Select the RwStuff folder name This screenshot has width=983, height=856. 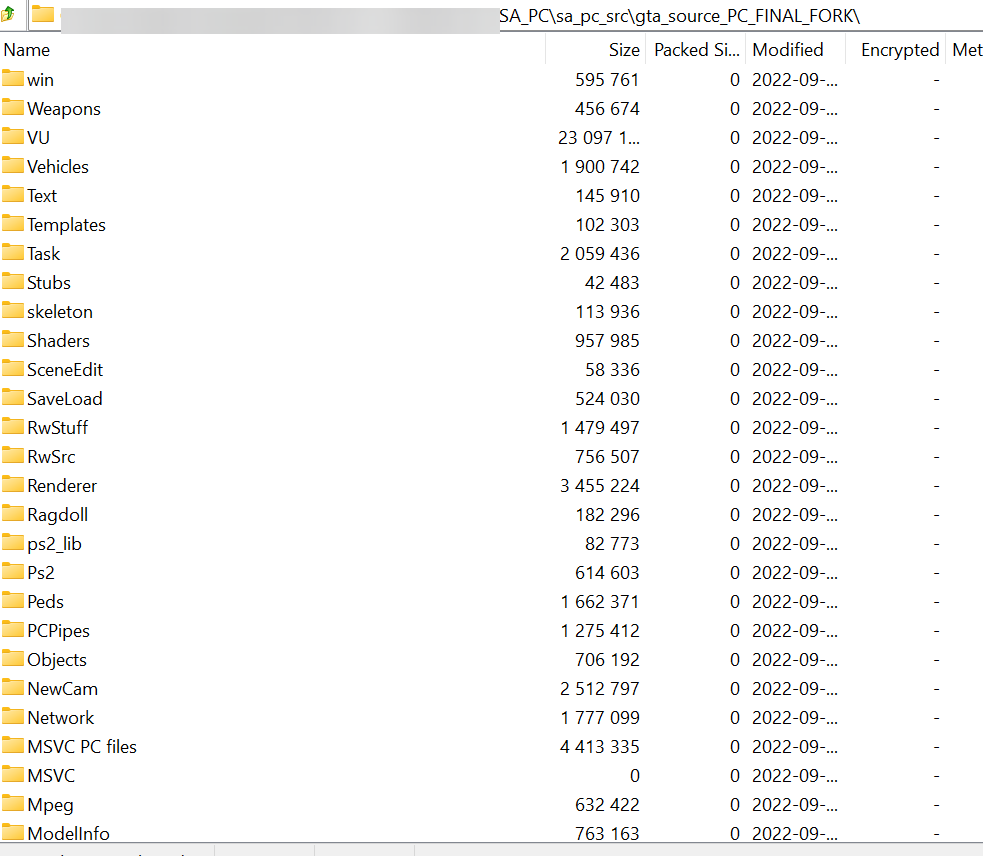pyautogui.click(x=58, y=428)
